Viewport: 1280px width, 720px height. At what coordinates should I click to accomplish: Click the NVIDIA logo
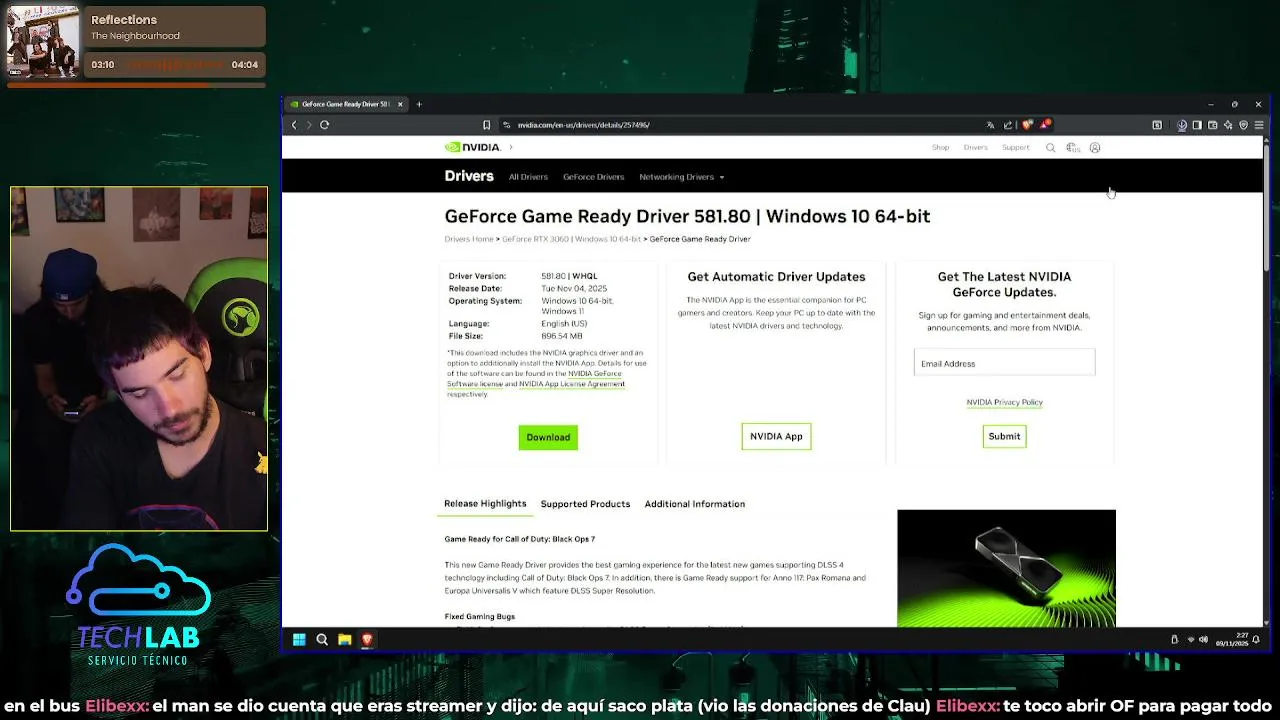coord(472,147)
